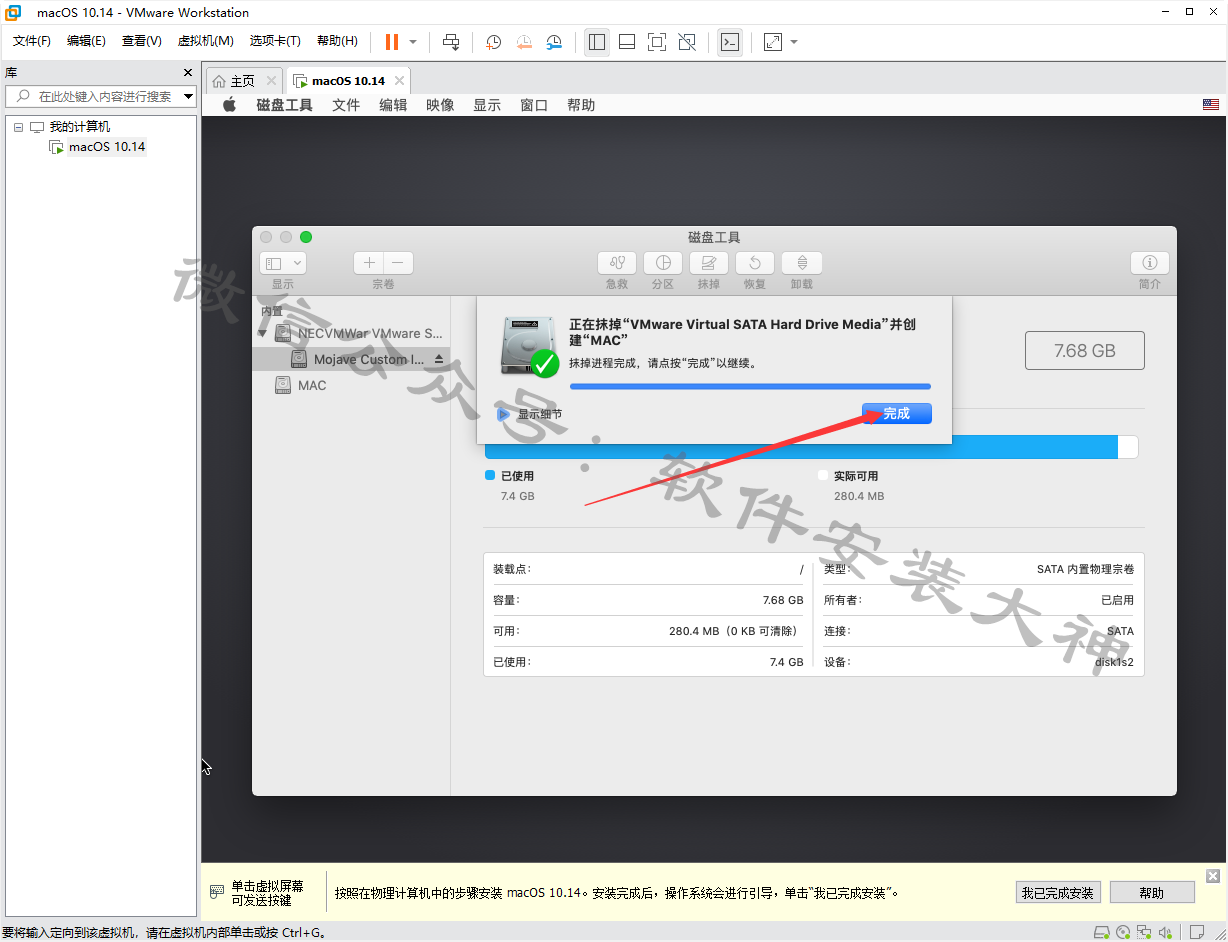
Task: Add a volume with the plus icon
Action: pos(369,263)
